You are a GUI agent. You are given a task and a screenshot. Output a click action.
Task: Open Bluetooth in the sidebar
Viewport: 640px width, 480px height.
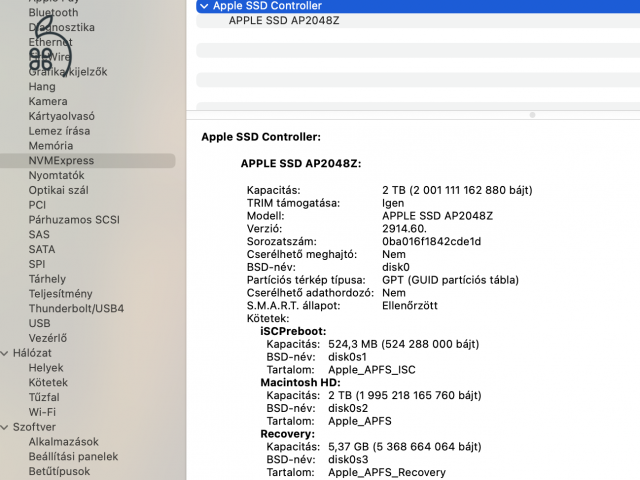53,13
